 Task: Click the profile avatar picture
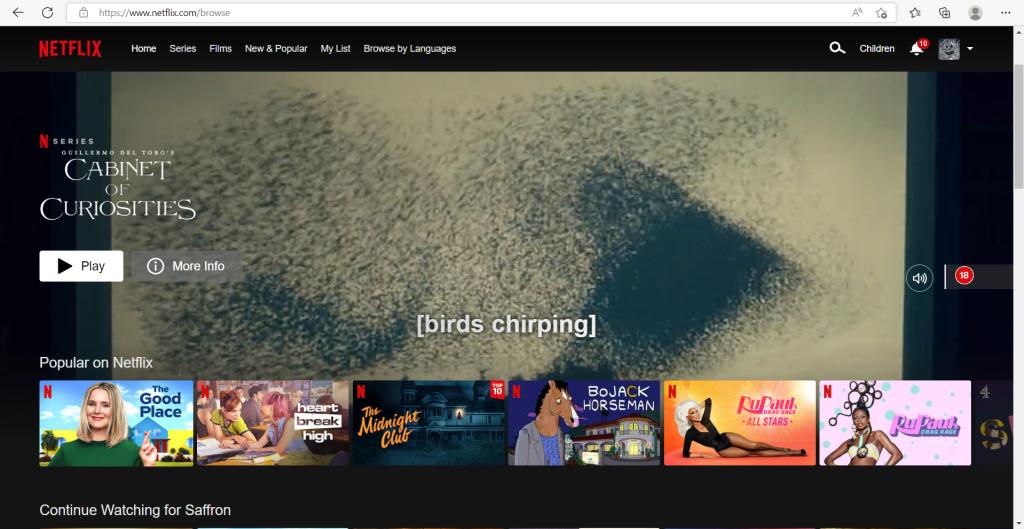pos(949,49)
